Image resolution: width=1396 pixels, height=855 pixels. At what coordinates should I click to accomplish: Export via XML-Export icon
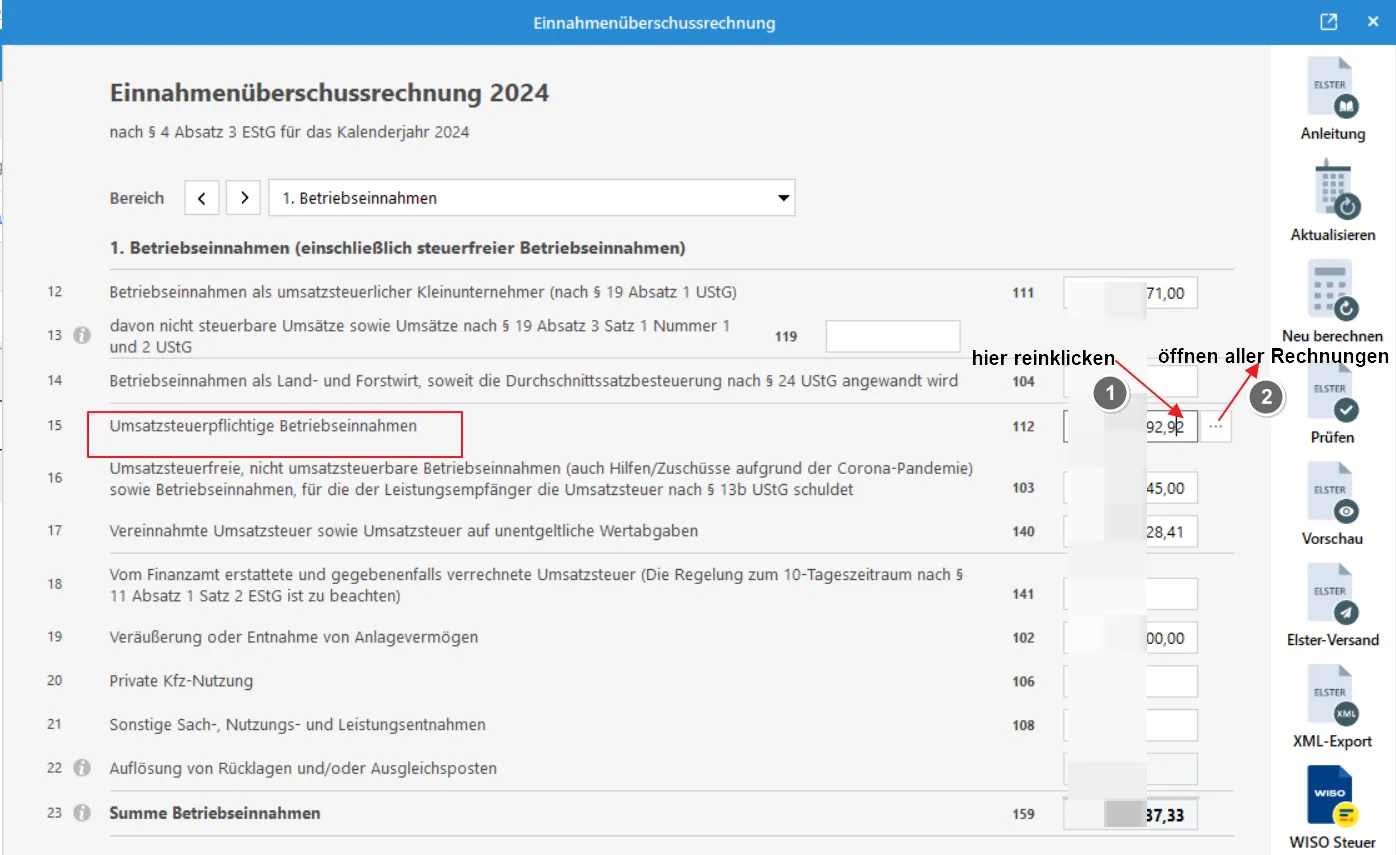[1332, 700]
